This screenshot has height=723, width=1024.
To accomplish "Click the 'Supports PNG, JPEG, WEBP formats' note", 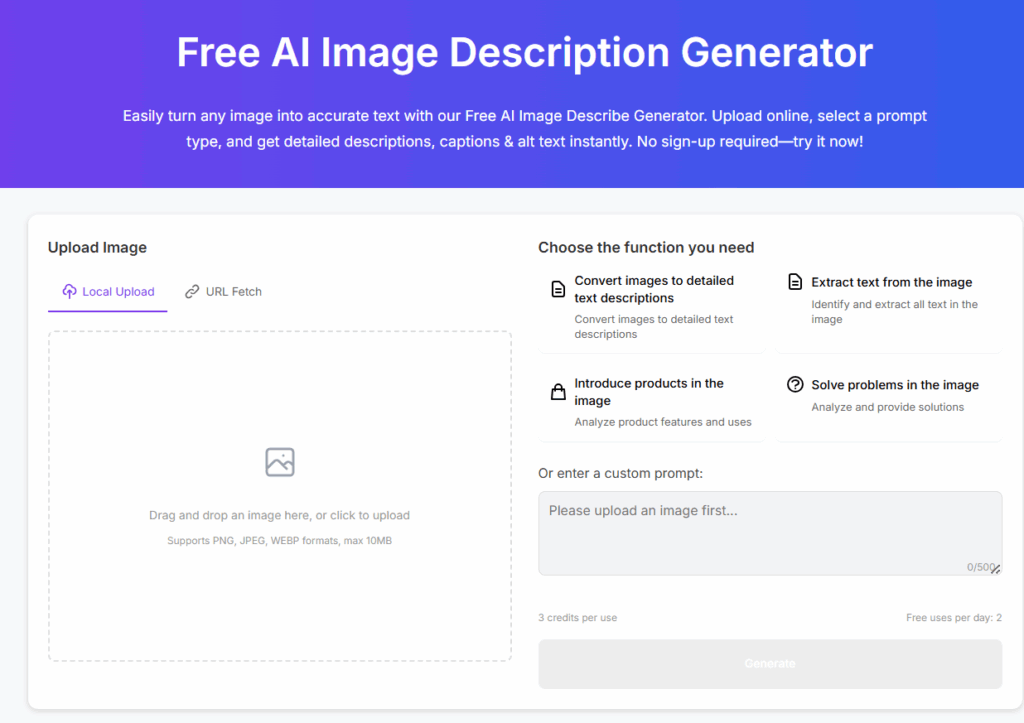I will tap(279, 541).
